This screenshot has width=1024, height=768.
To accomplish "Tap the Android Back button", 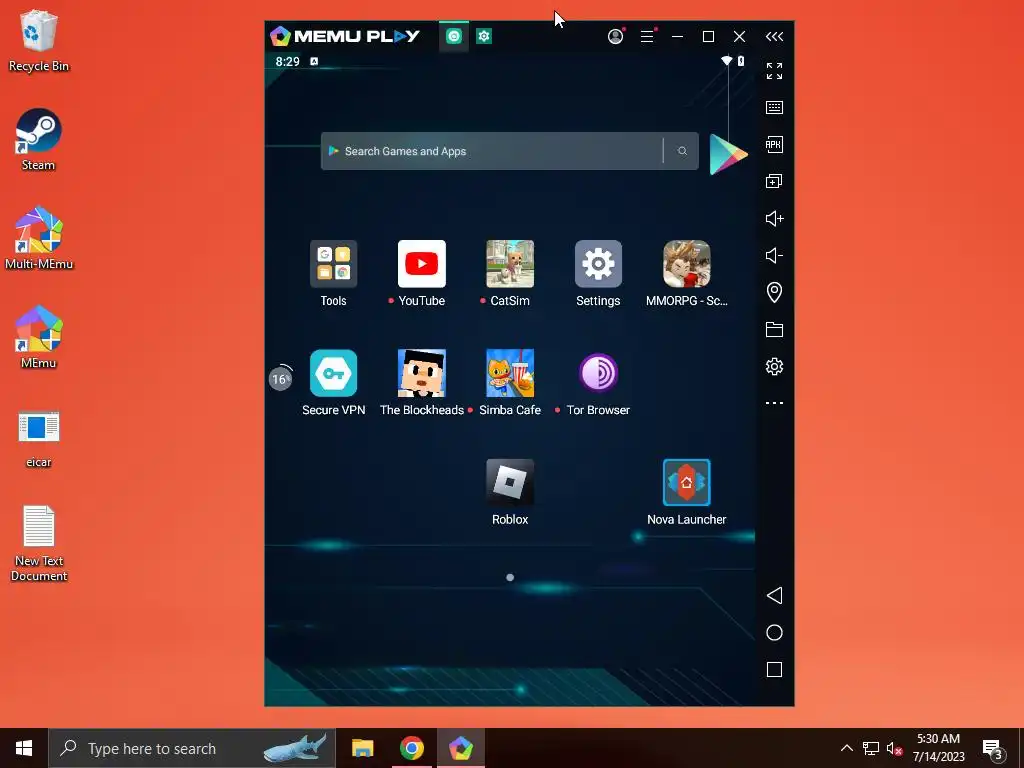I will point(774,595).
